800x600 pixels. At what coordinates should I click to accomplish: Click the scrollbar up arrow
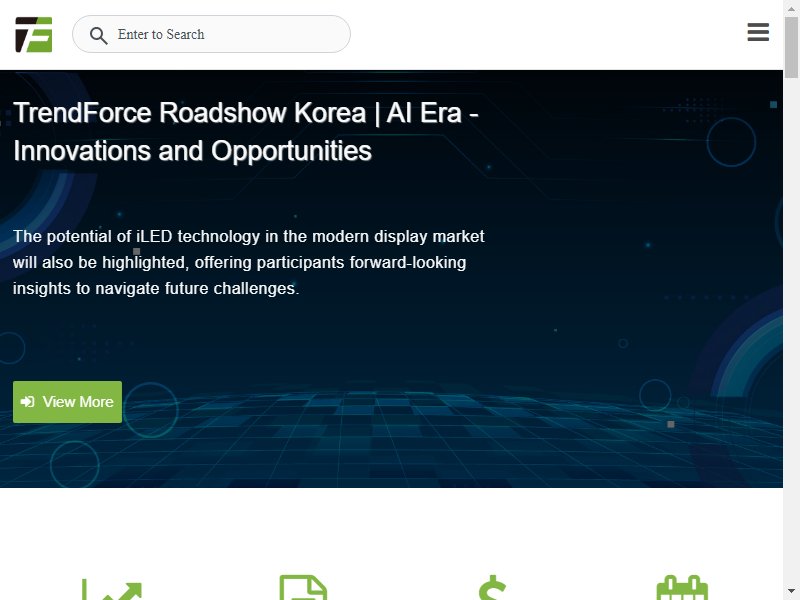click(x=791, y=8)
